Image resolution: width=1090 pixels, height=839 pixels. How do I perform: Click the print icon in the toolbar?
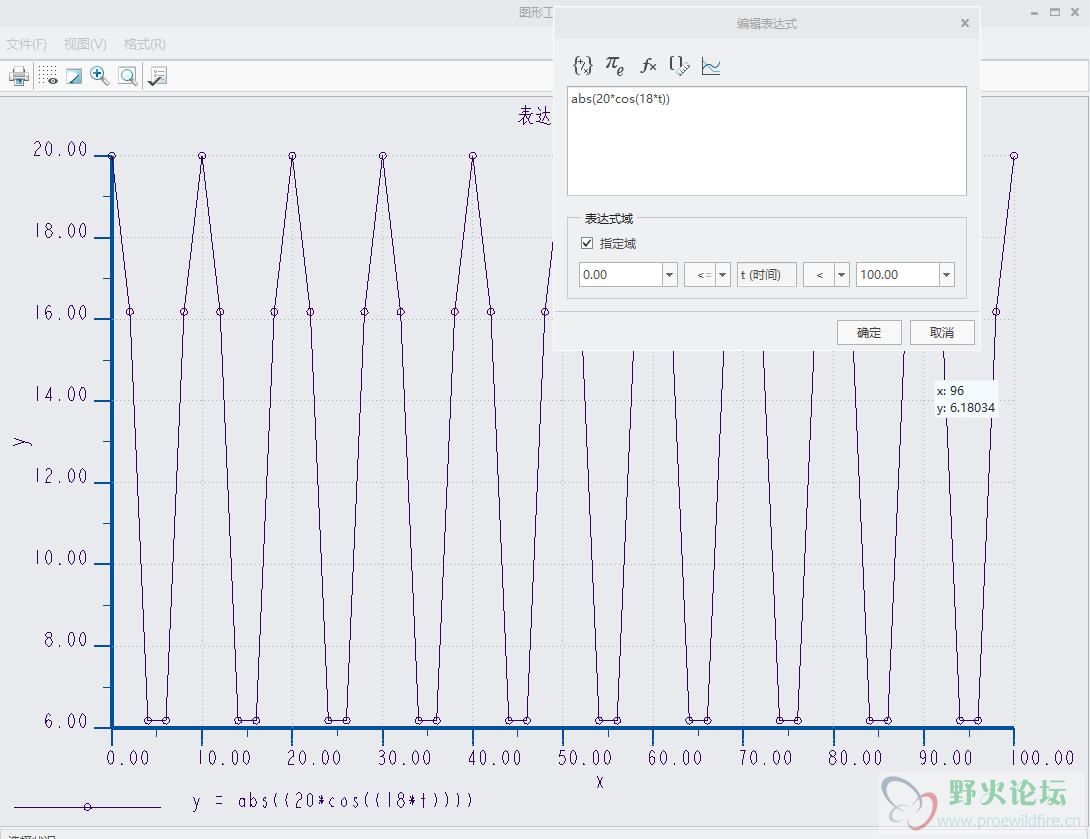(19, 76)
